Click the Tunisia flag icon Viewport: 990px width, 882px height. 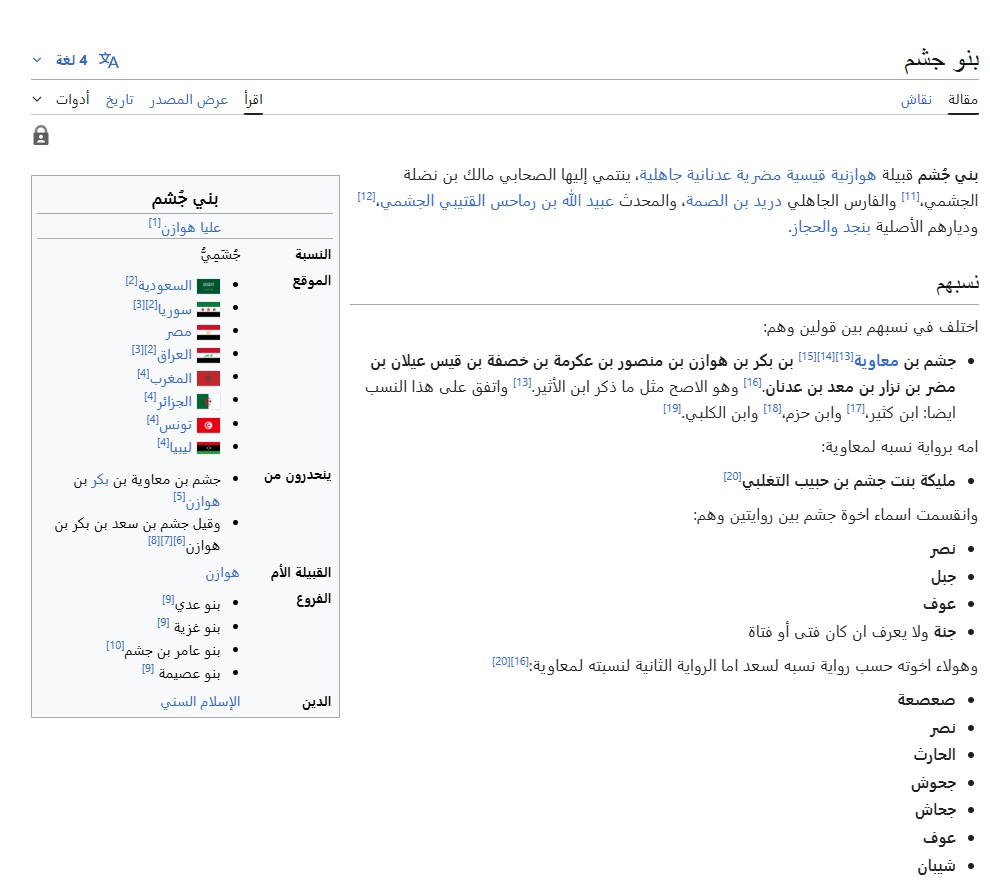[208, 425]
